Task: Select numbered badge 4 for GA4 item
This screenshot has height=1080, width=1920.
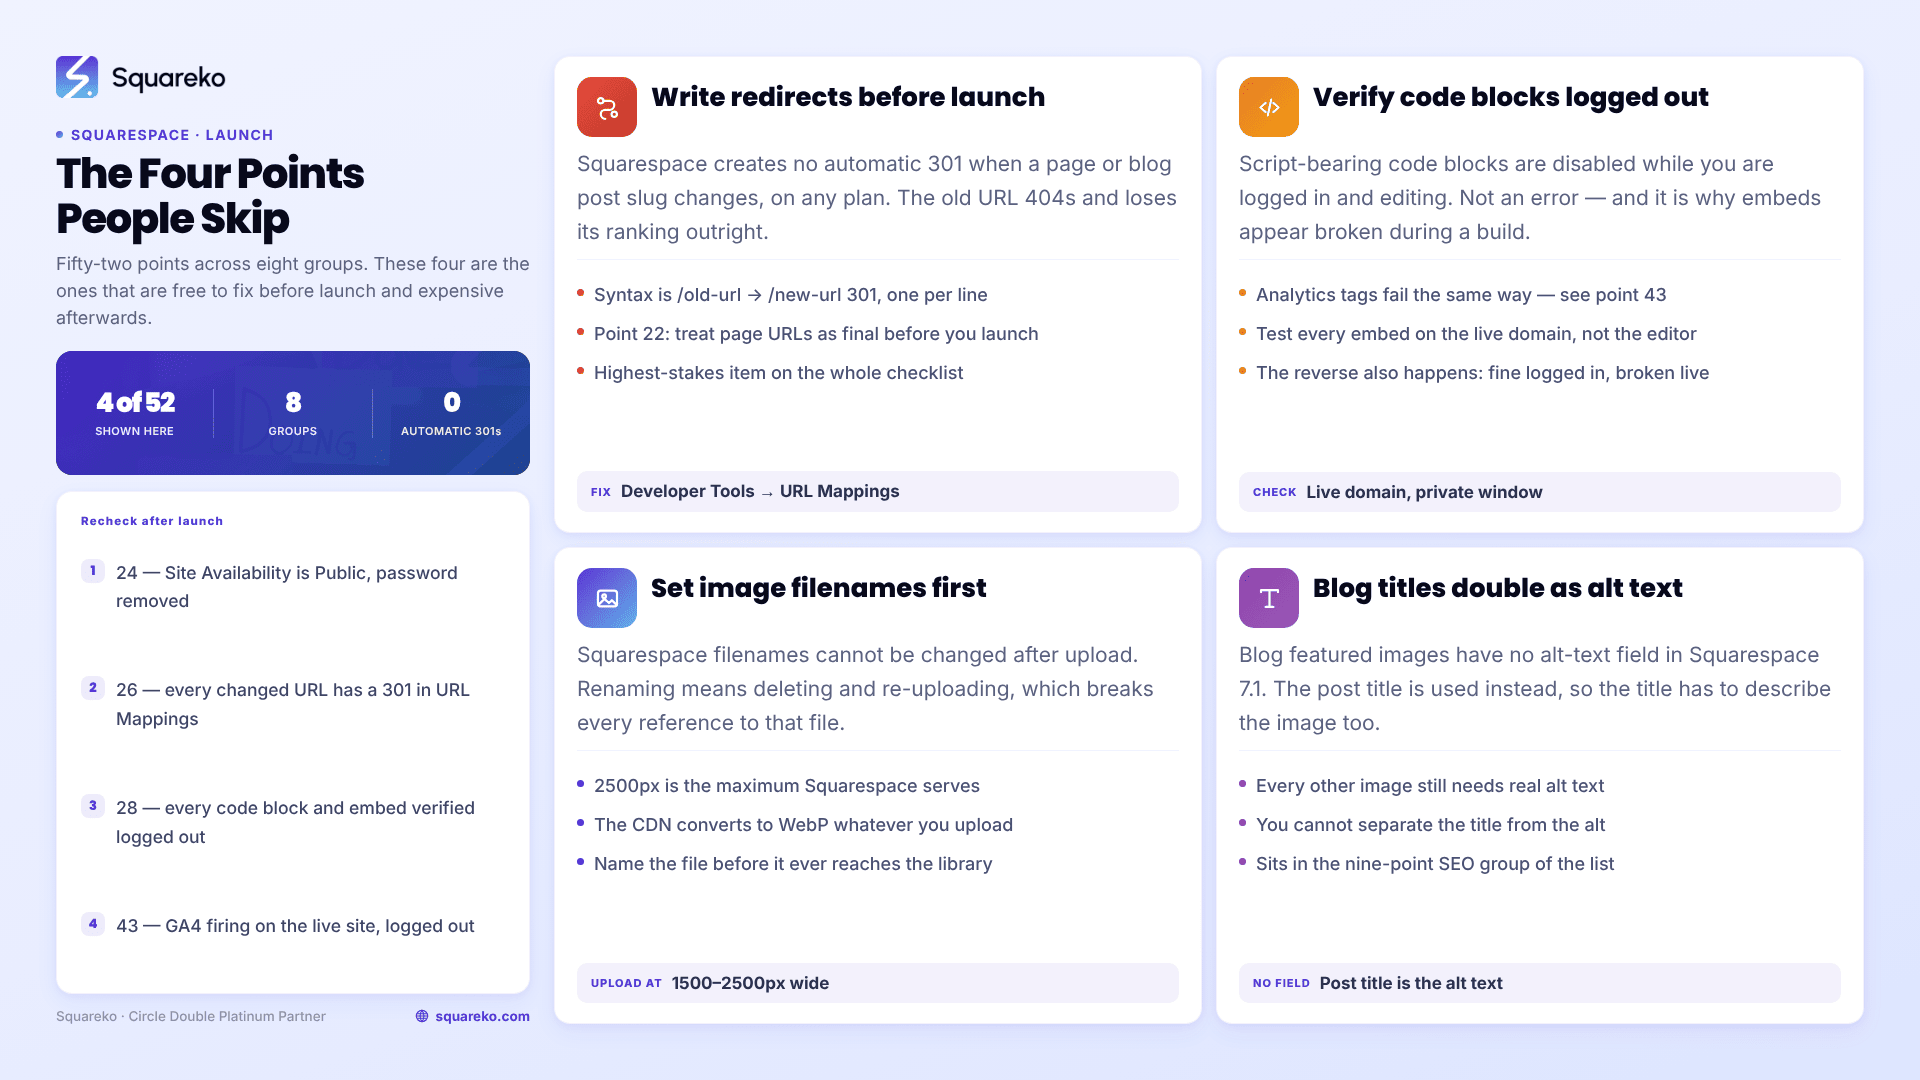Action: pos(93,924)
